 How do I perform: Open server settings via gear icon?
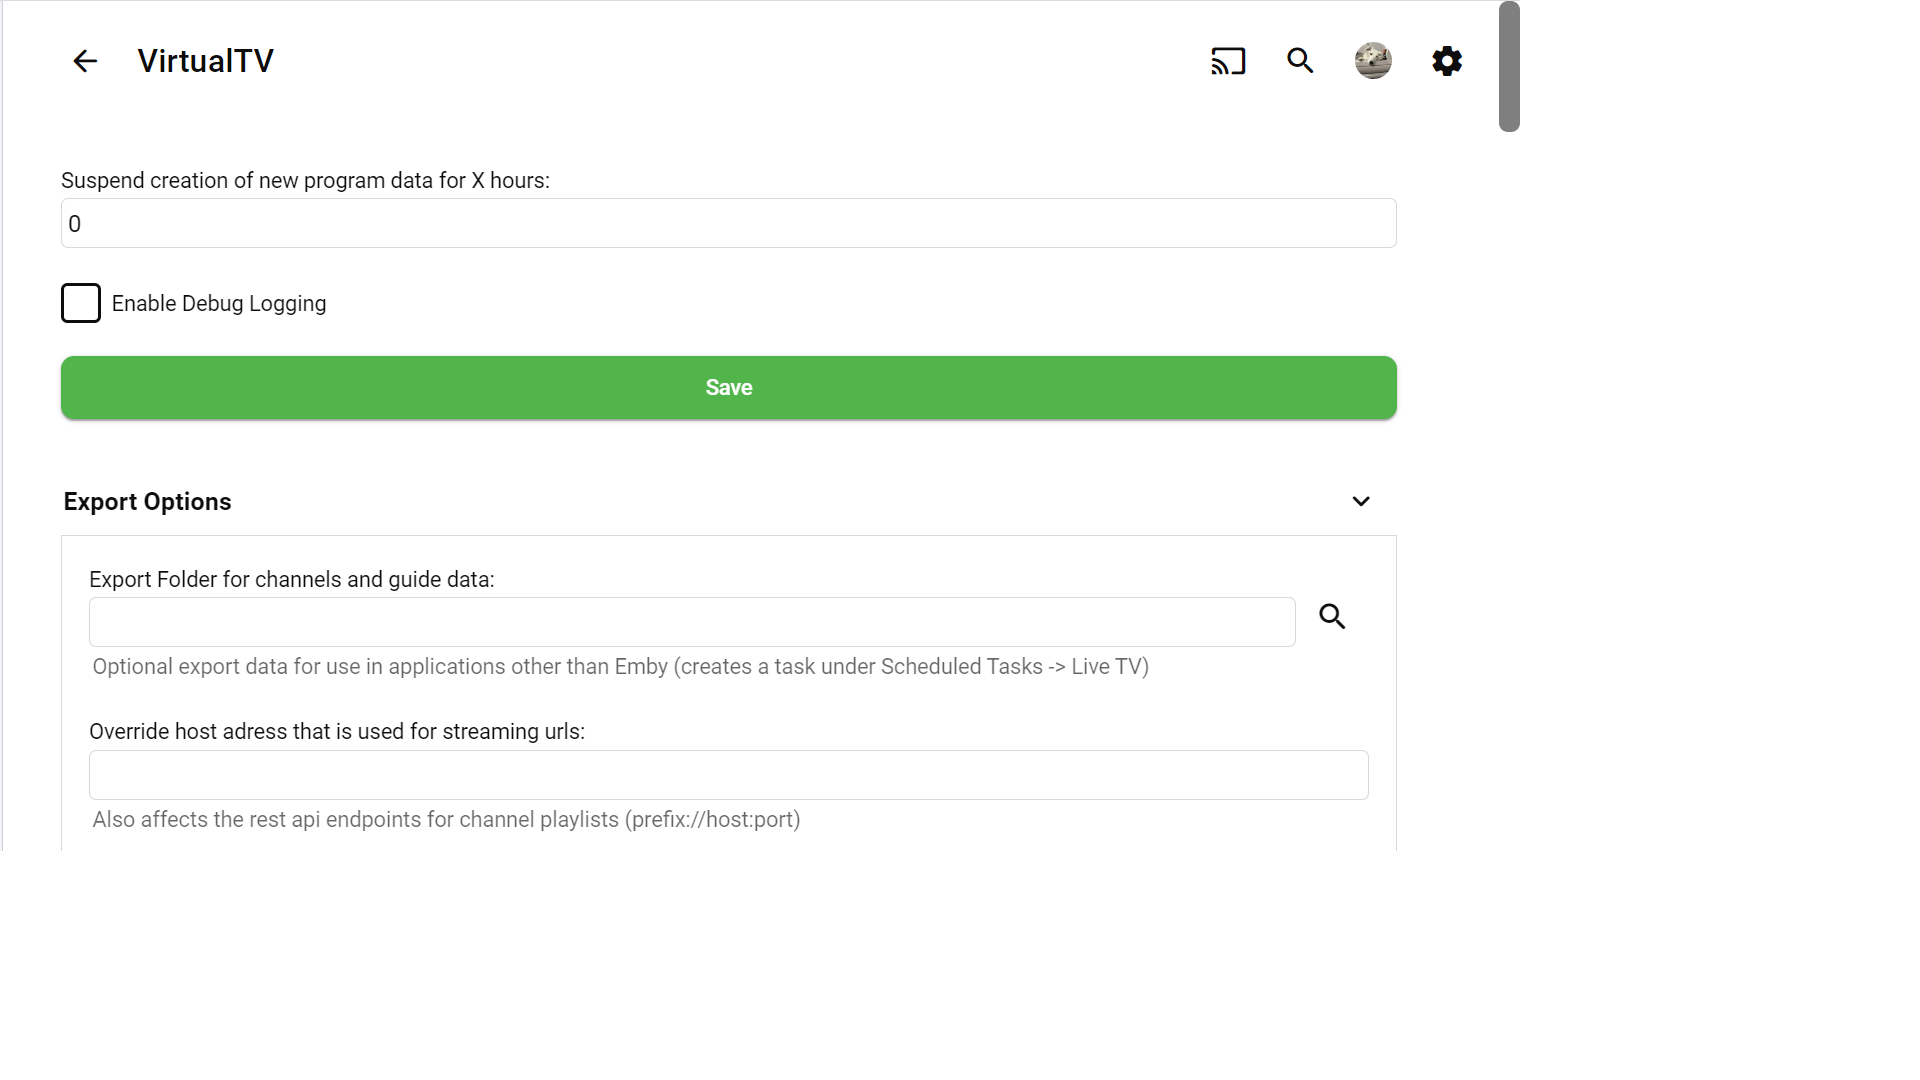pos(1446,61)
